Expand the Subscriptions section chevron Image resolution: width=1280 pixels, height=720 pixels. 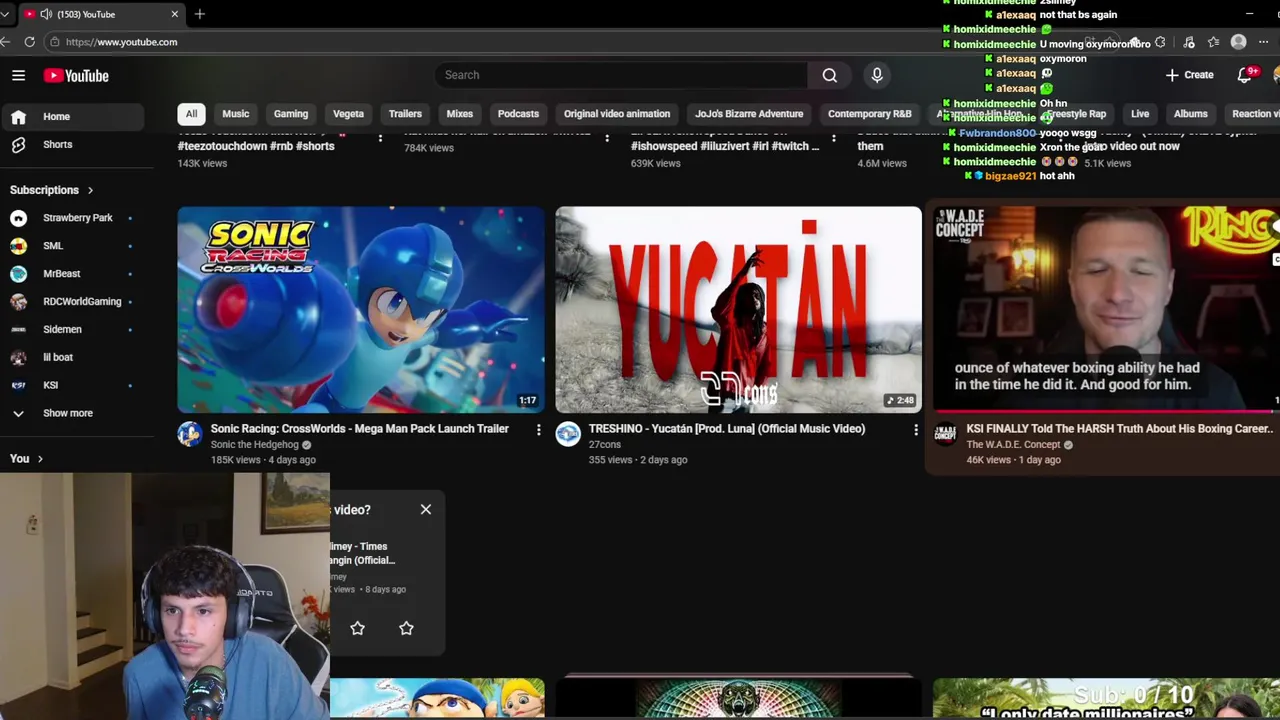tap(90, 190)
